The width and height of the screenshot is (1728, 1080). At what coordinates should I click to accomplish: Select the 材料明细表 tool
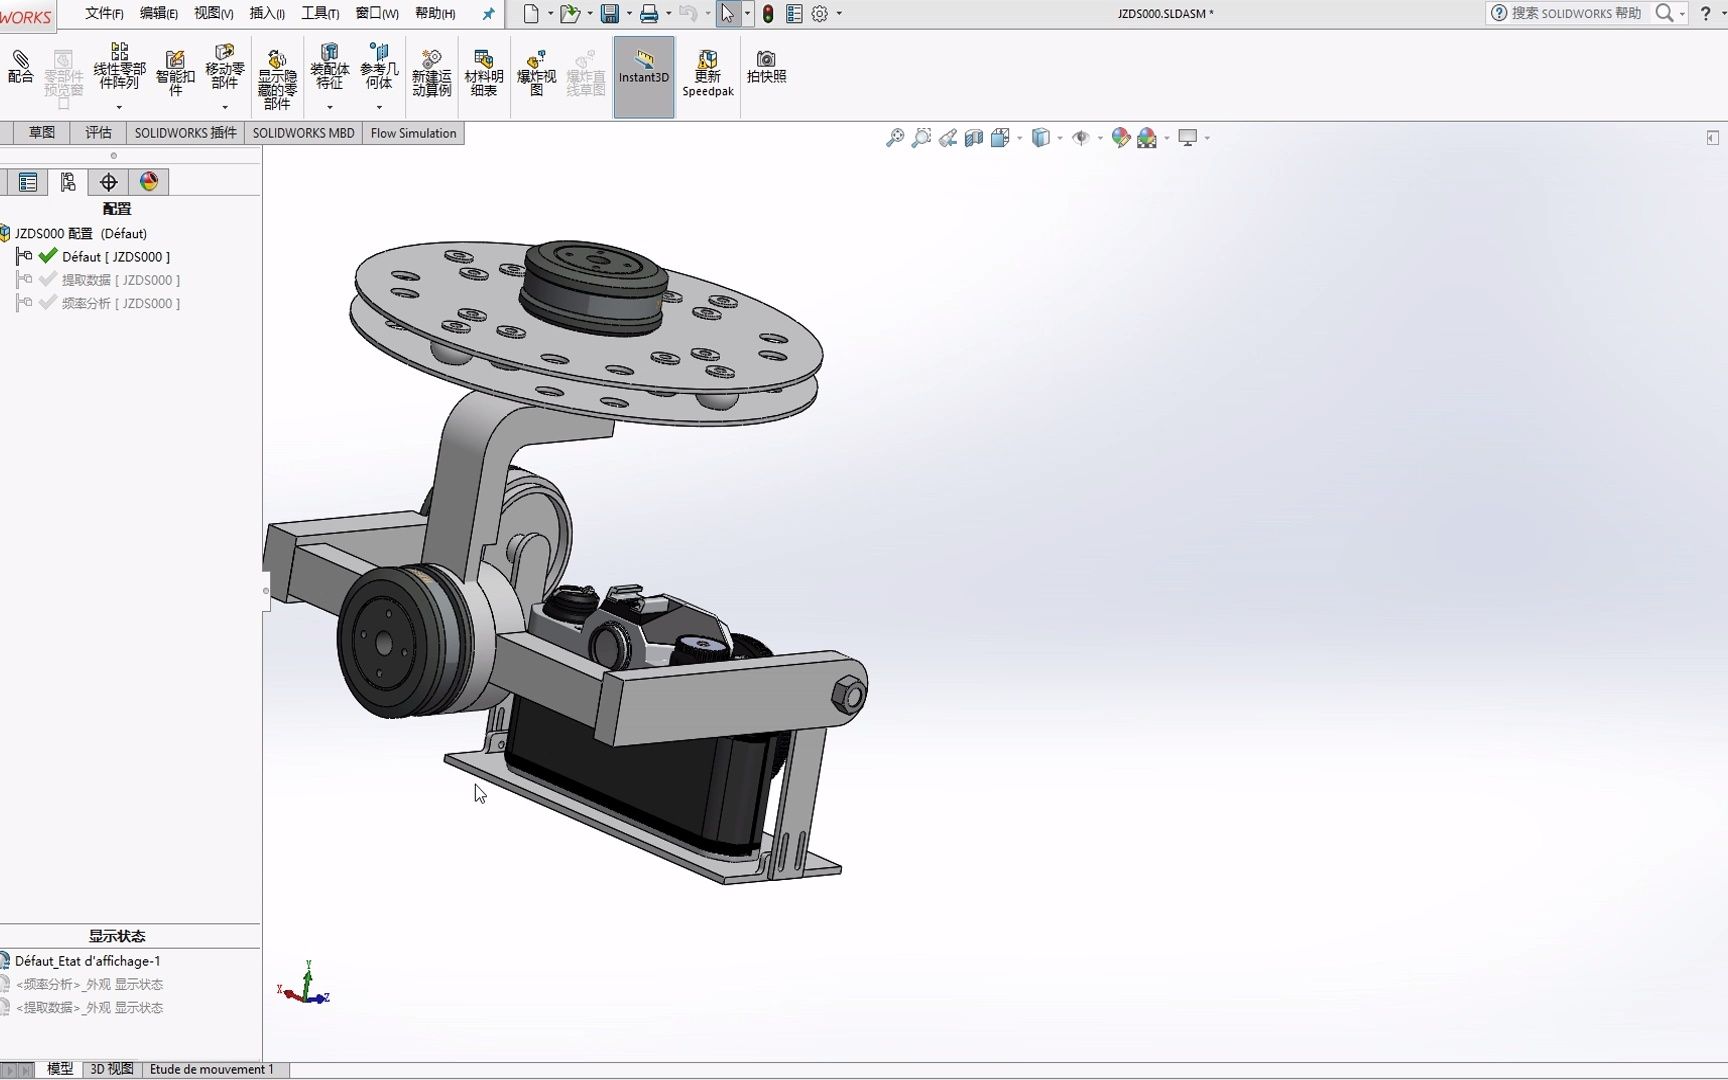pos(483,68)
